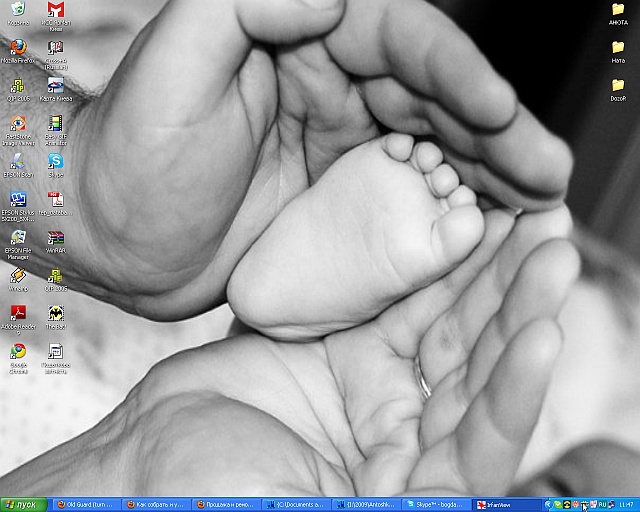
Task: Switch to Как собрать Firefox taskbar window
Action: 157,505
